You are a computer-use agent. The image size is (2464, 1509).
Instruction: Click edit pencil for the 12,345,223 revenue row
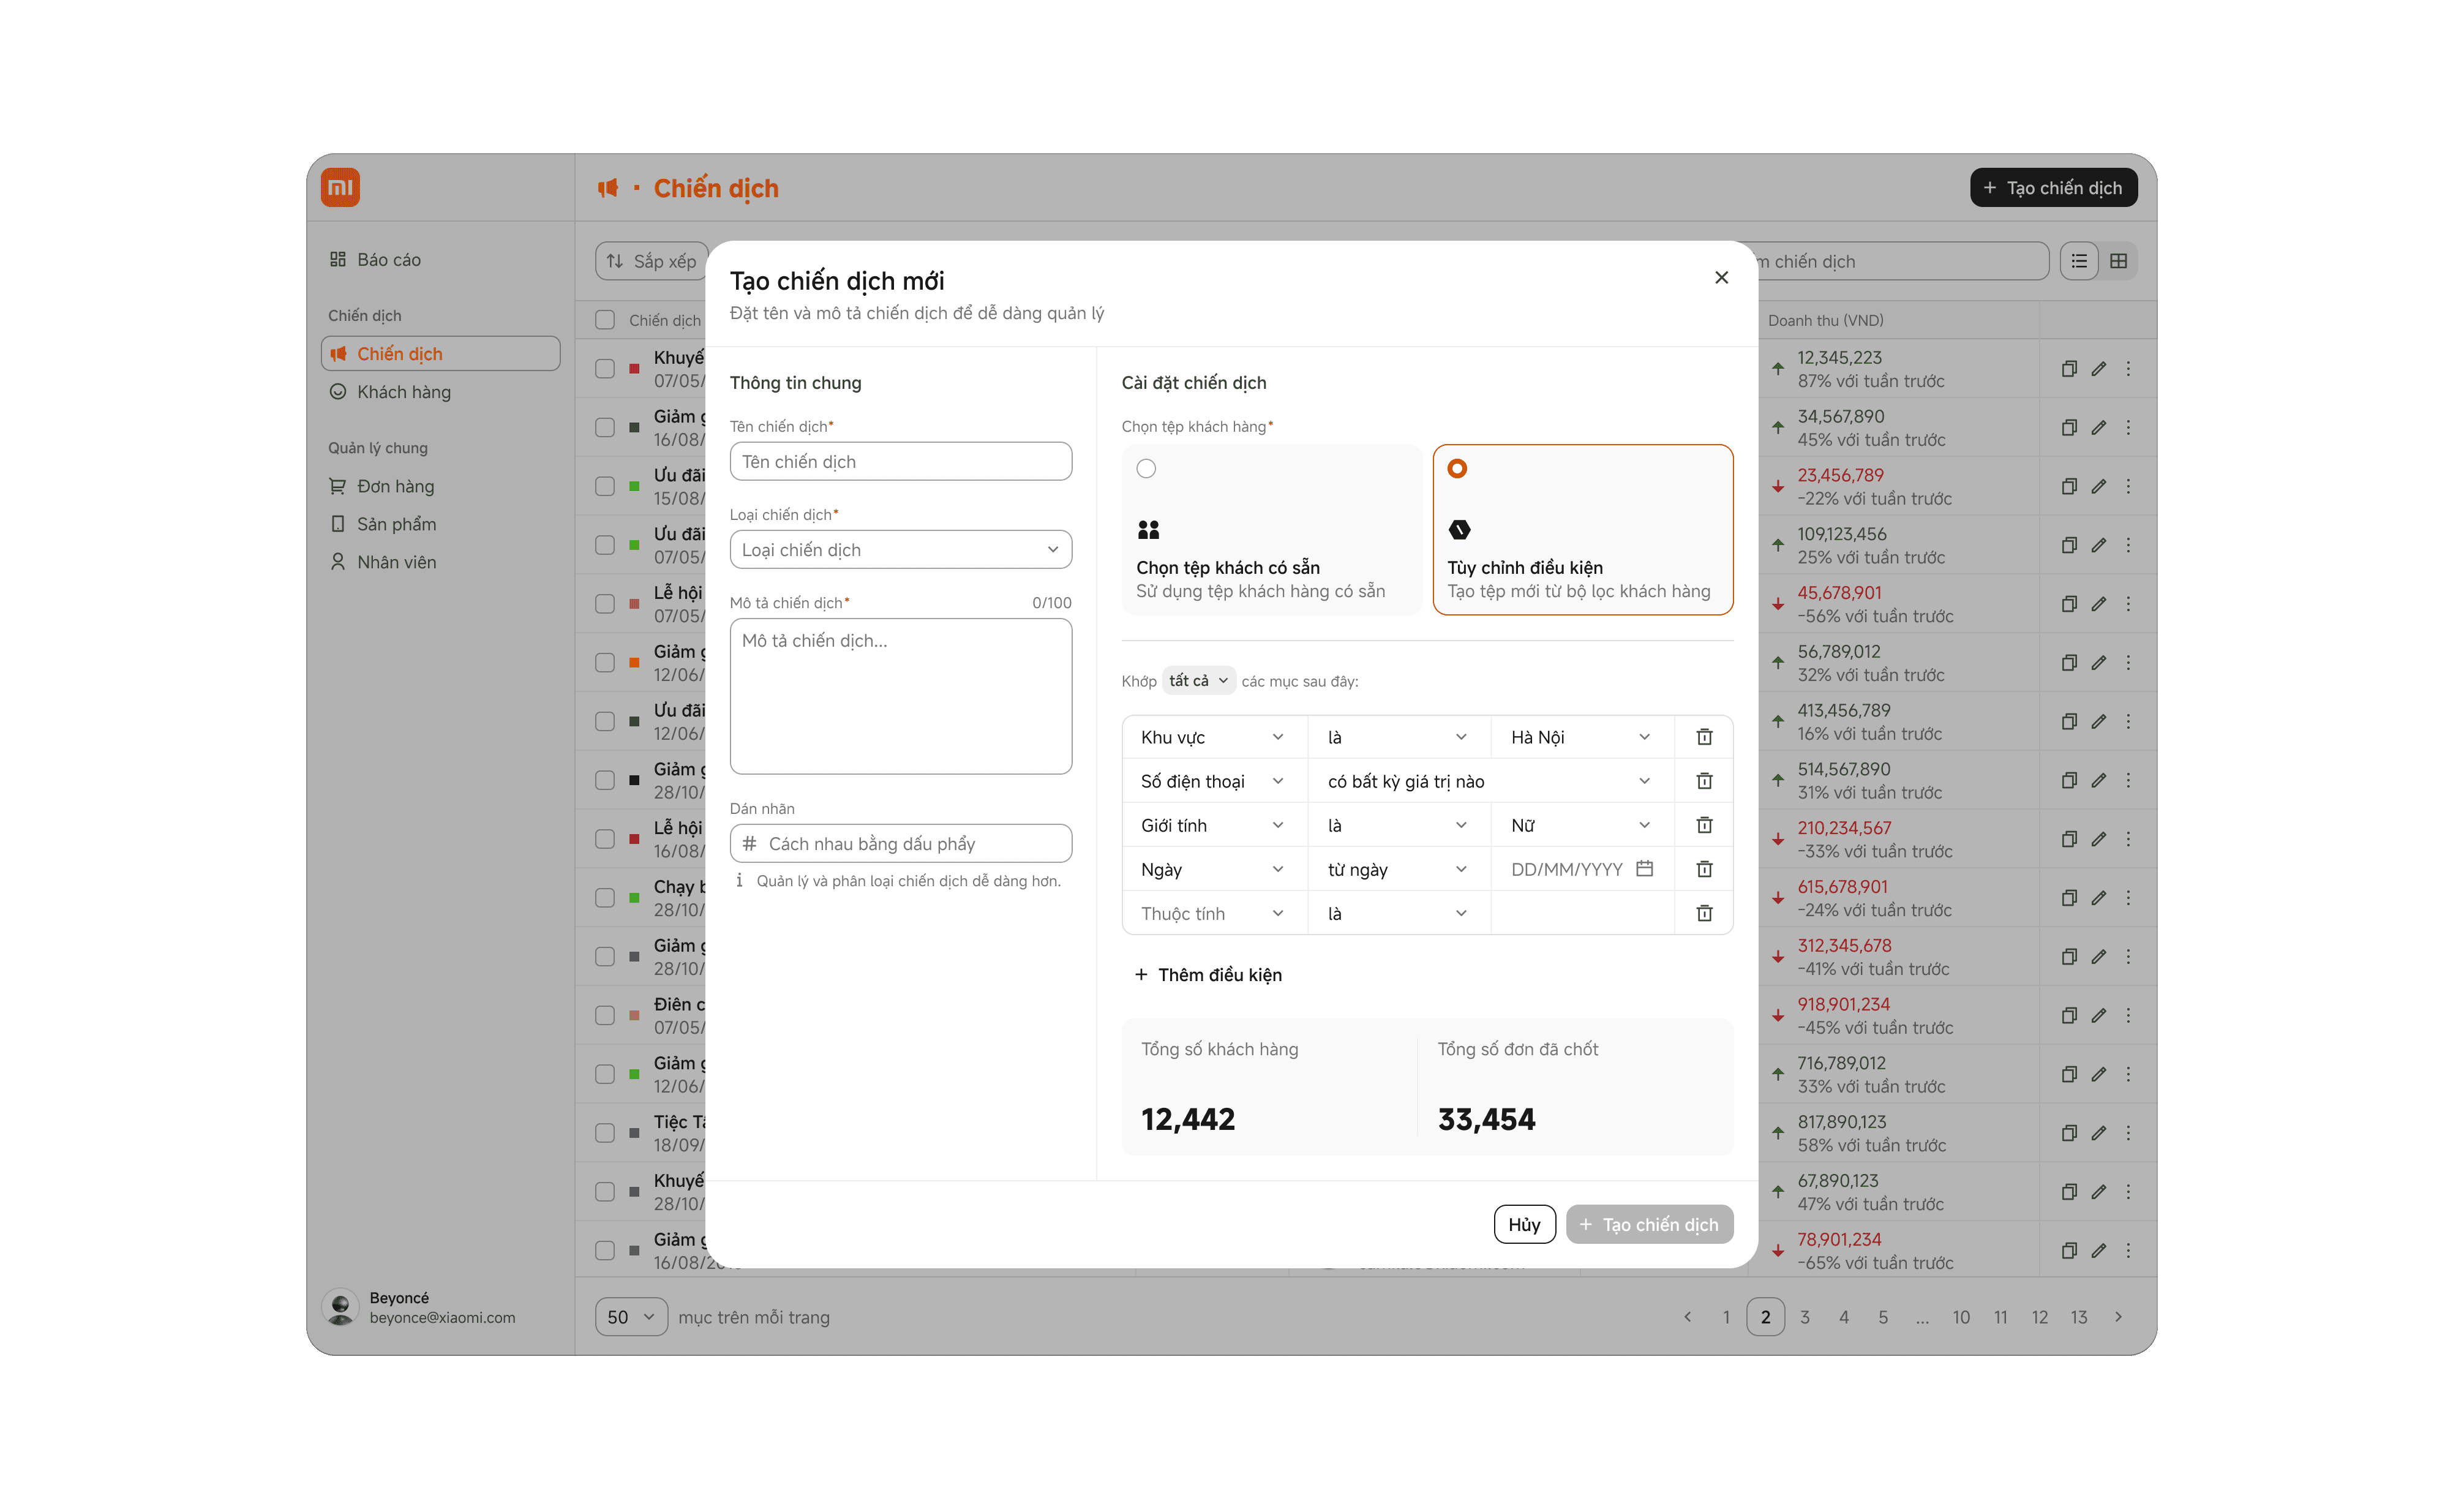coord(2099,369)
